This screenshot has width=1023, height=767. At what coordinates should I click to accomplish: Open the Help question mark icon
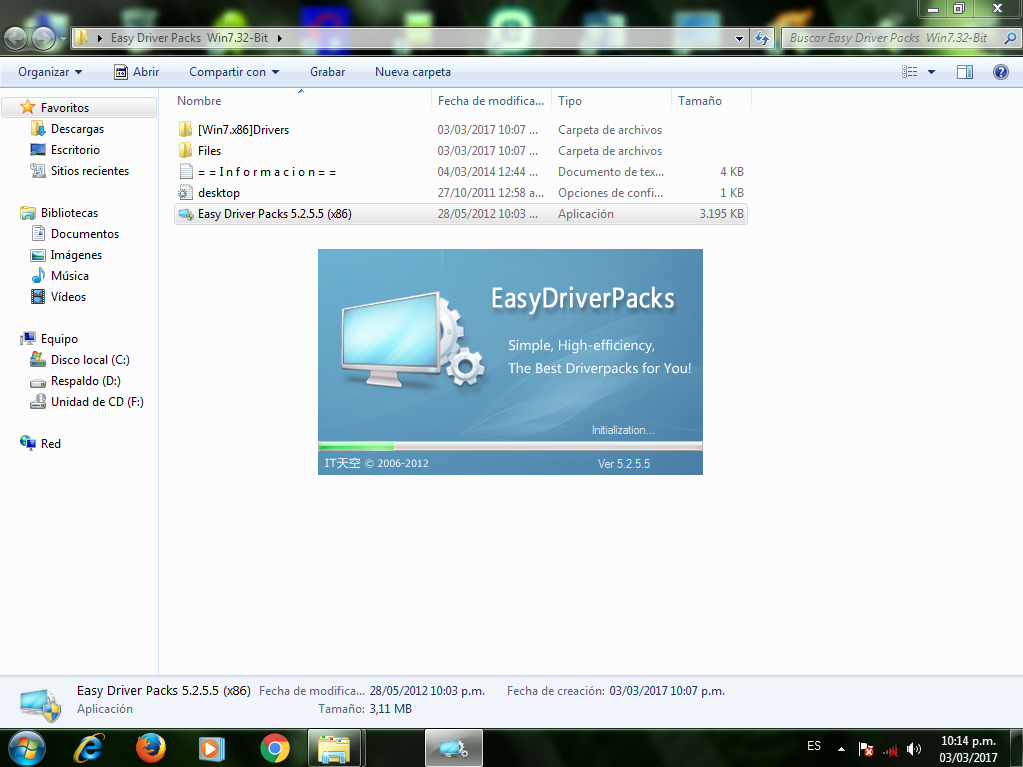pos(1000,72)
